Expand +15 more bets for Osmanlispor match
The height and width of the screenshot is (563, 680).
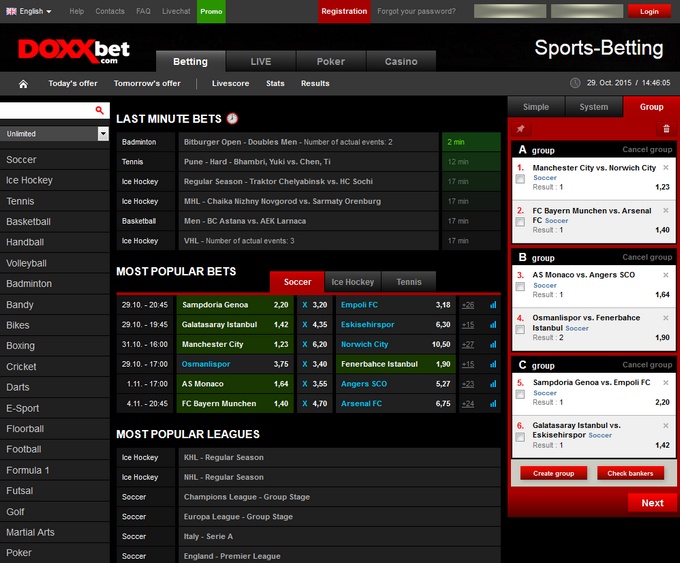pos(468,364)
